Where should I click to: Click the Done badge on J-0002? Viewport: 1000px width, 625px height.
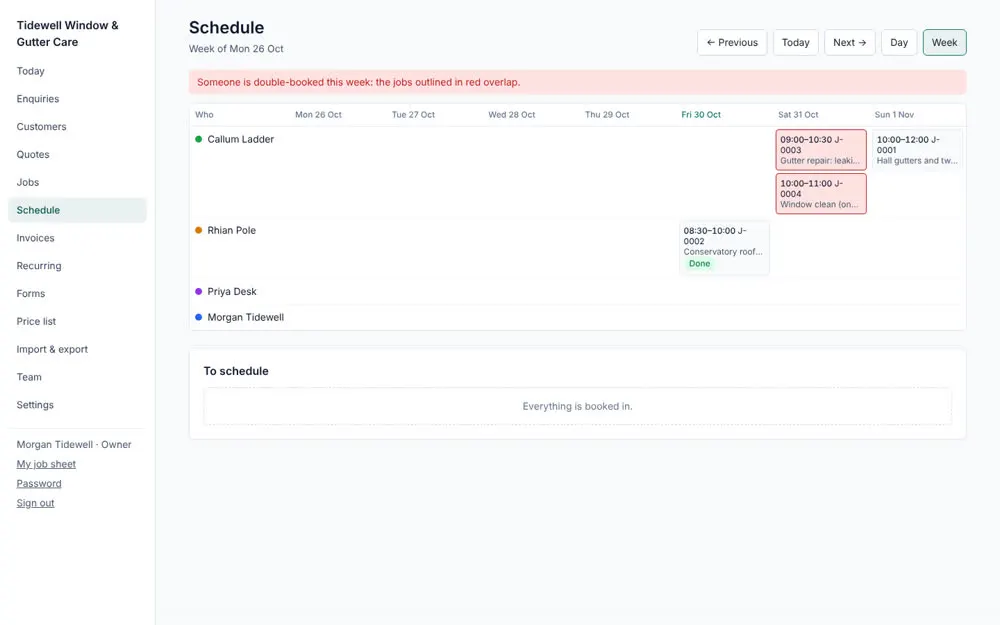pos(700,263)
